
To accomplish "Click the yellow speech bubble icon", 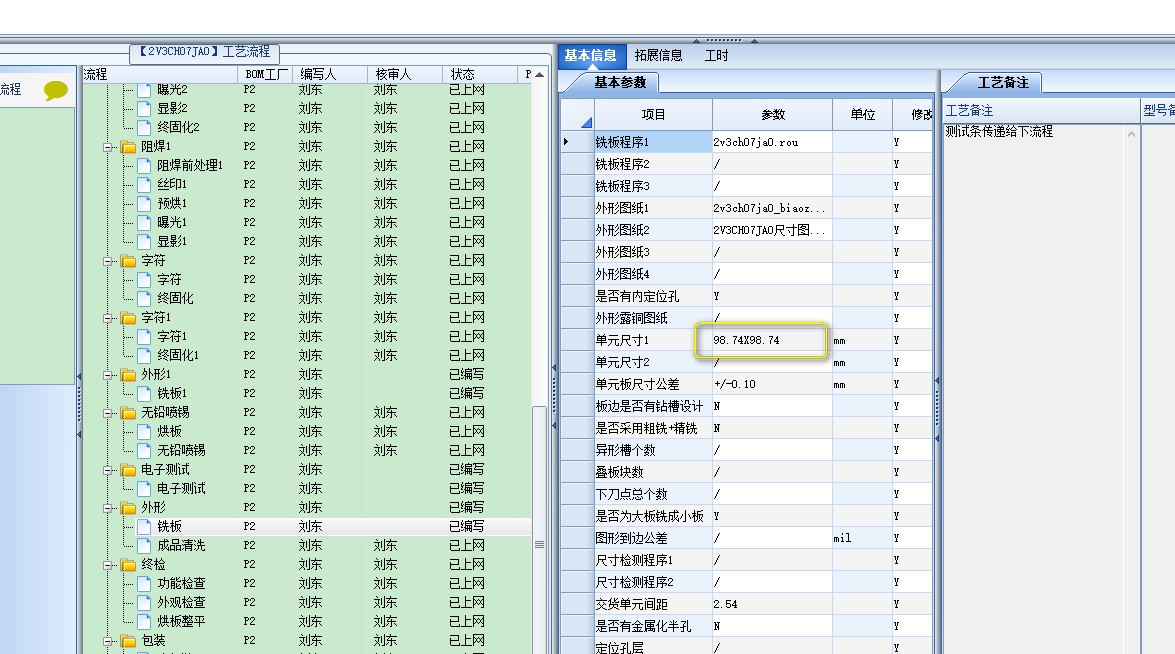I will coord(55,91).
